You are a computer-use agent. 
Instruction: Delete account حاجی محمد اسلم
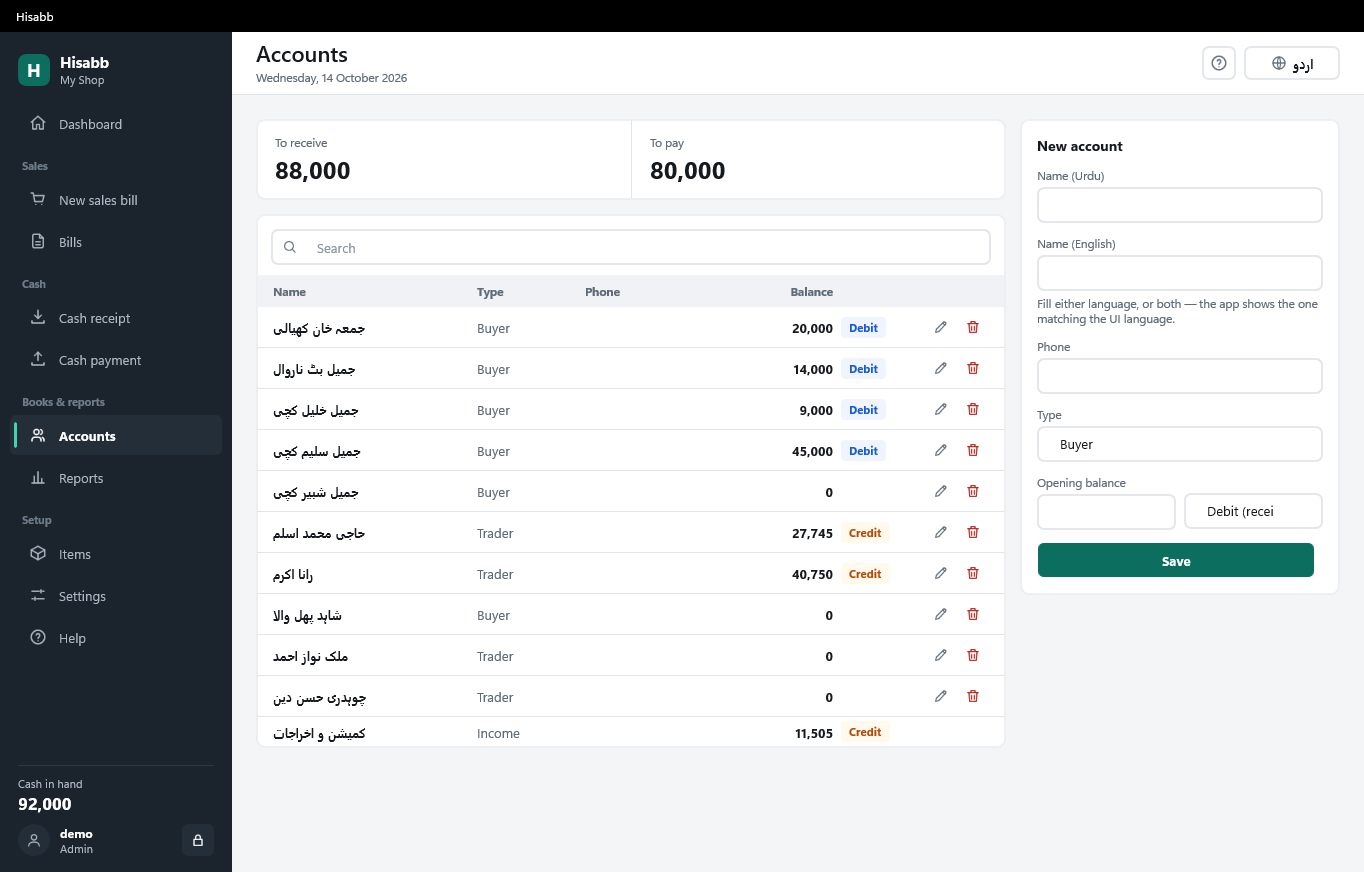click(x=973, y=532)
